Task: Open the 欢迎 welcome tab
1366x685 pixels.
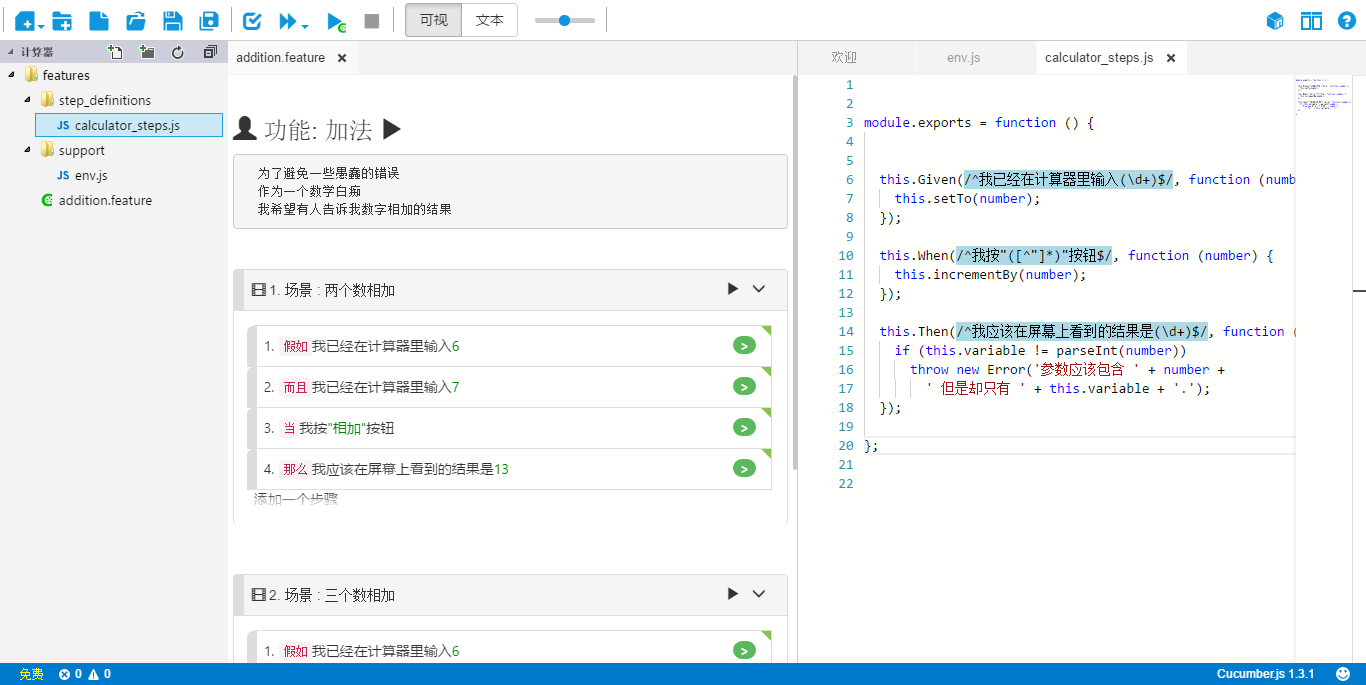Action: [x=844, y=58]
